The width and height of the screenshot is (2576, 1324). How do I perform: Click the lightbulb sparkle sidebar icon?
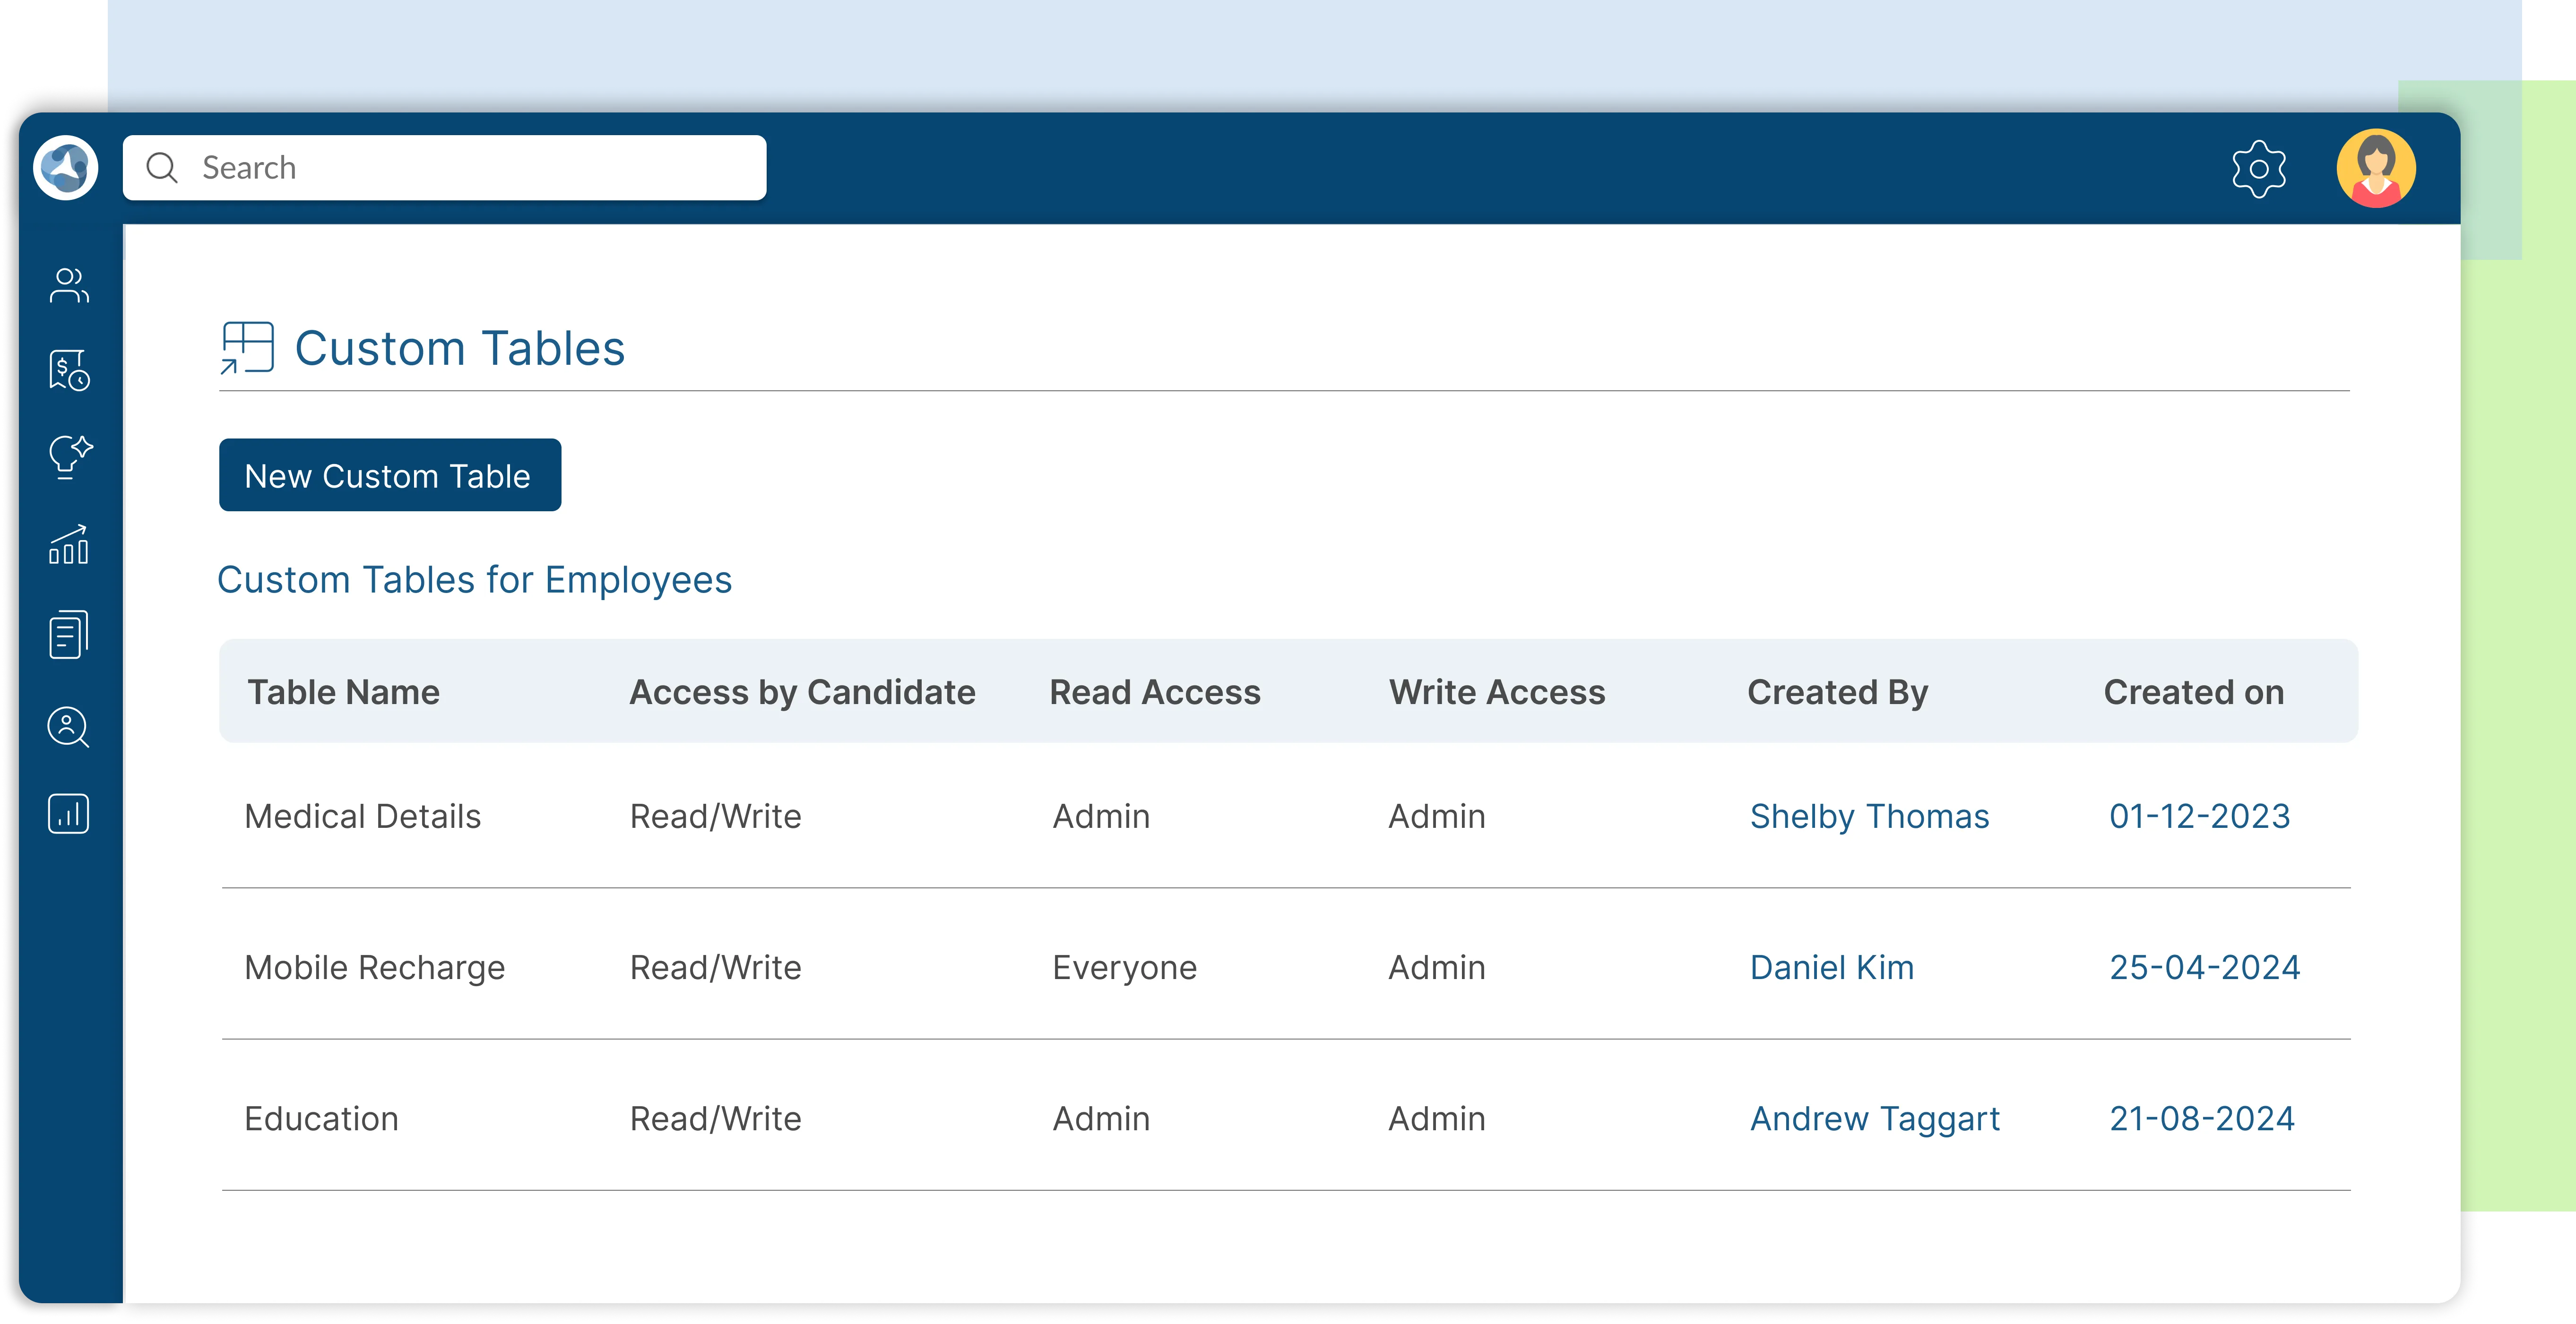[x=69, y=457]
